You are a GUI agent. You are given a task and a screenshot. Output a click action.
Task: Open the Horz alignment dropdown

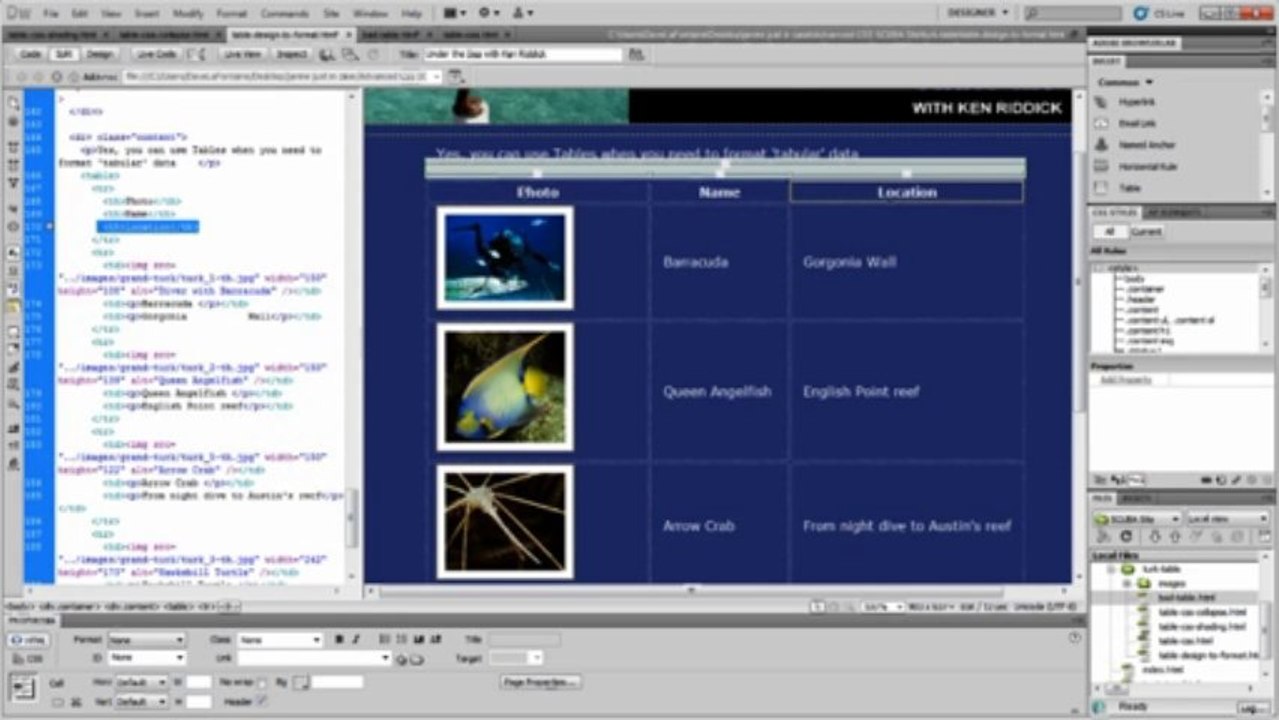point(141,683)
